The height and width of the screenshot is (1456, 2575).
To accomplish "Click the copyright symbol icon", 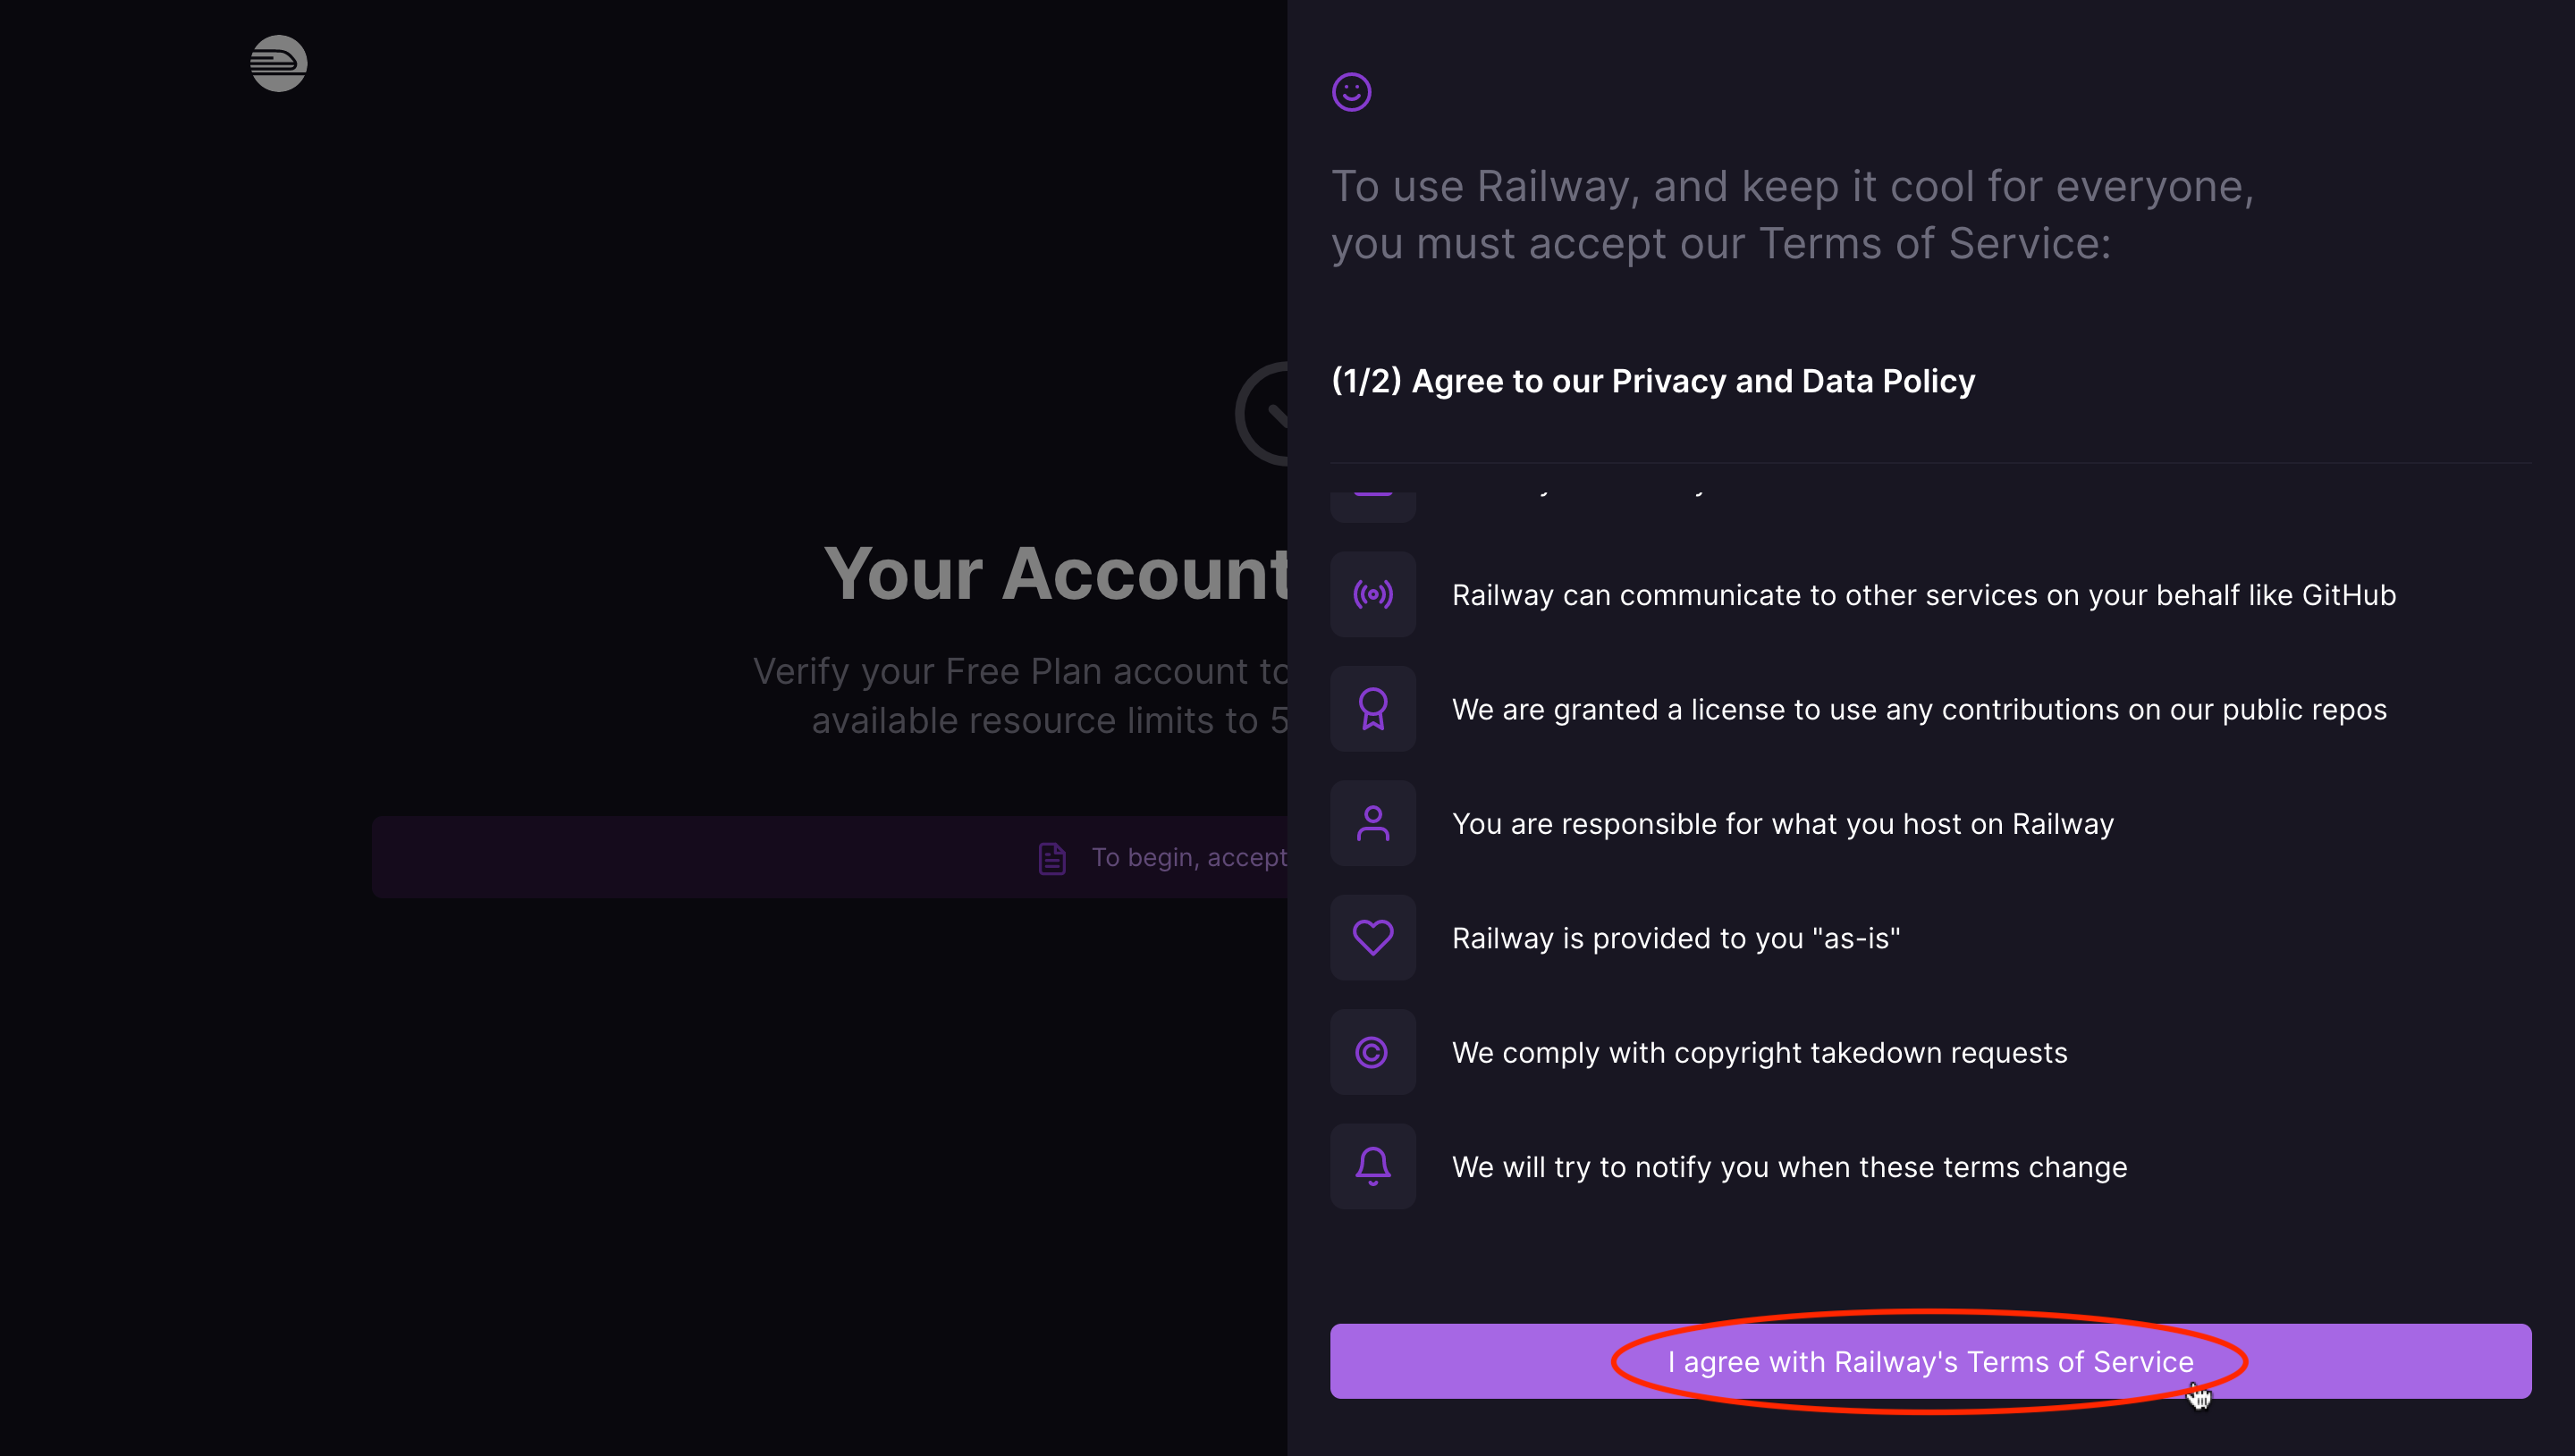I will pyautogui.click(x=1373, y=1052).
